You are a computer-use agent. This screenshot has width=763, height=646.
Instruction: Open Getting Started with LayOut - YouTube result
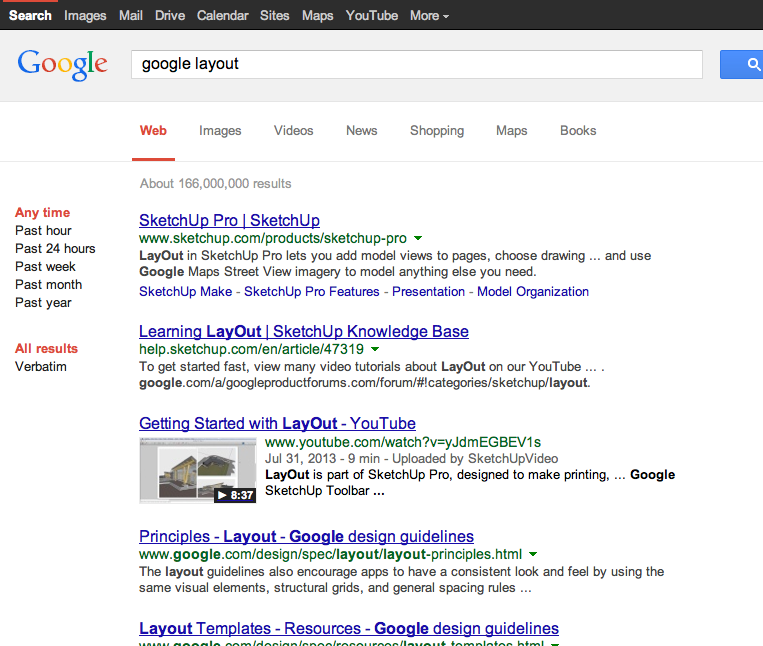[277, 423]
